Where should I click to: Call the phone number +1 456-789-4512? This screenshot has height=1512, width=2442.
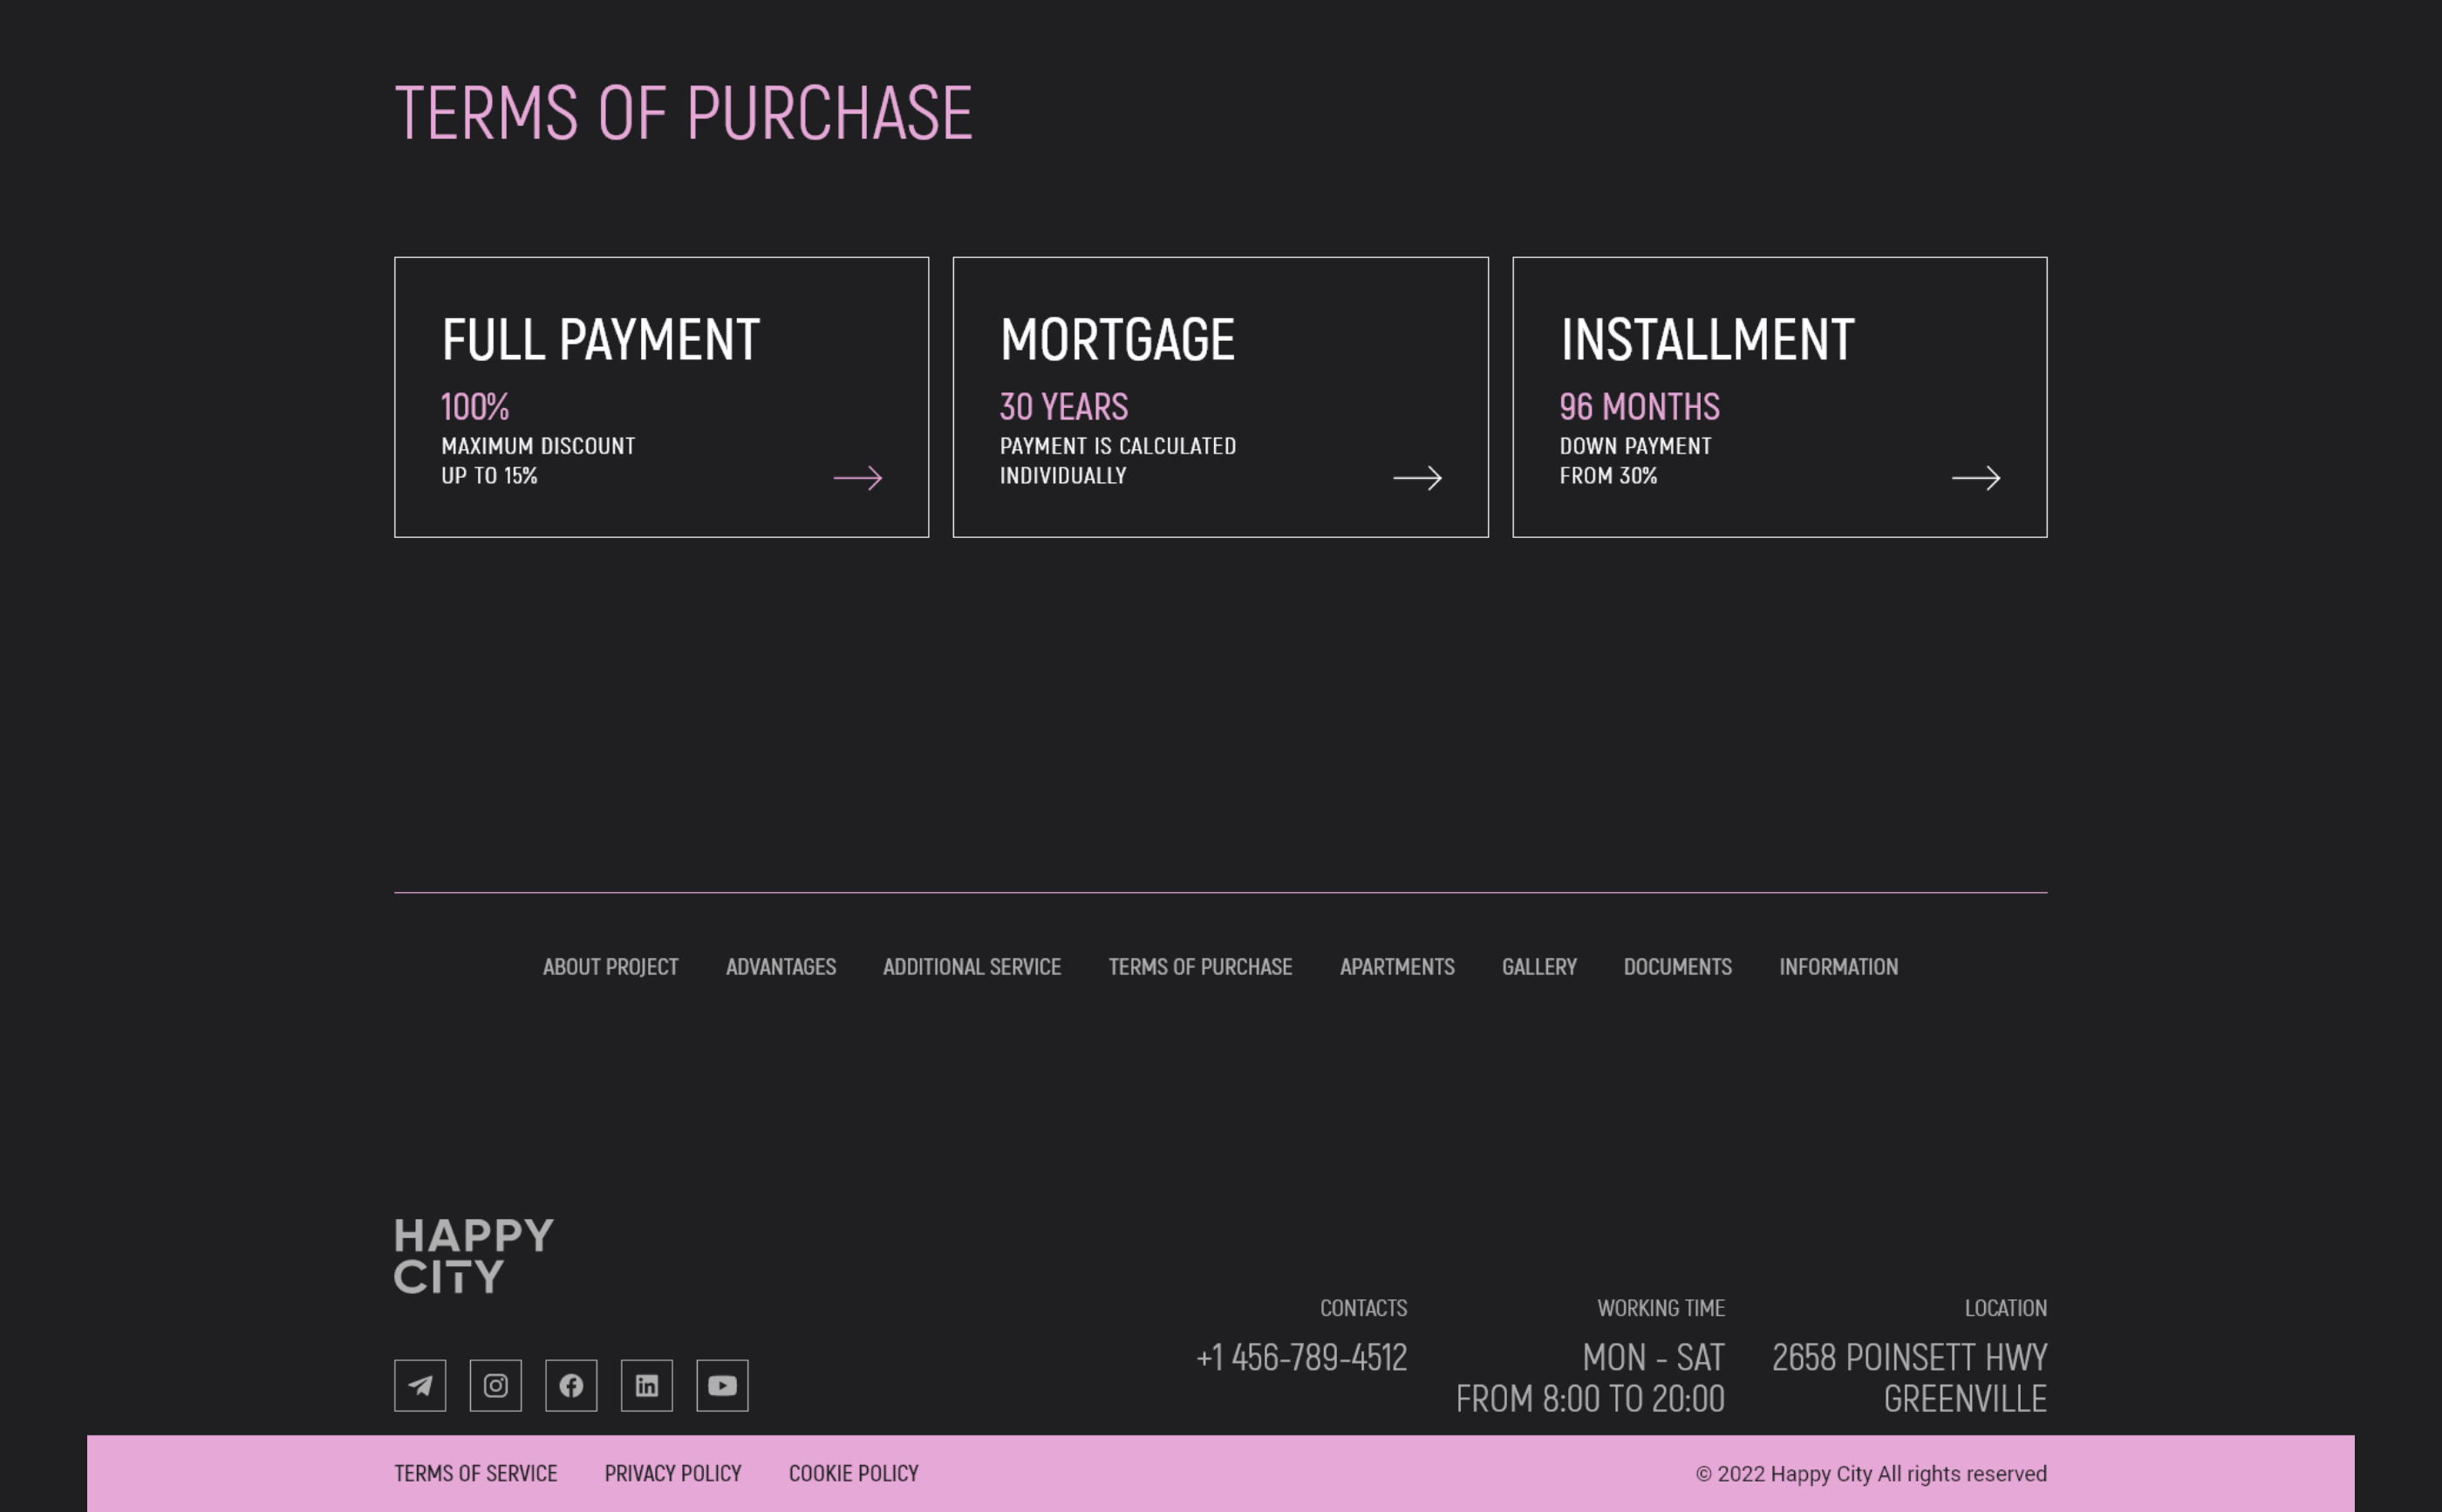(x=1301, y=1357)
